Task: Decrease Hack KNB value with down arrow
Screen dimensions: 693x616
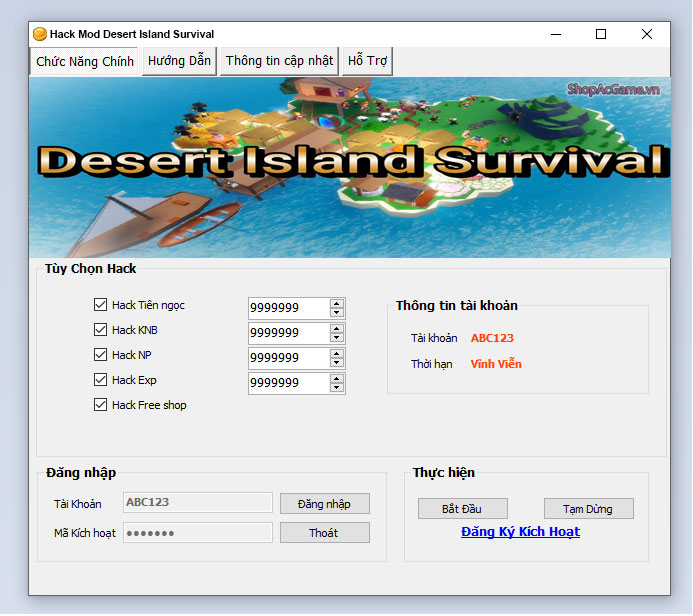Action: 337,338
